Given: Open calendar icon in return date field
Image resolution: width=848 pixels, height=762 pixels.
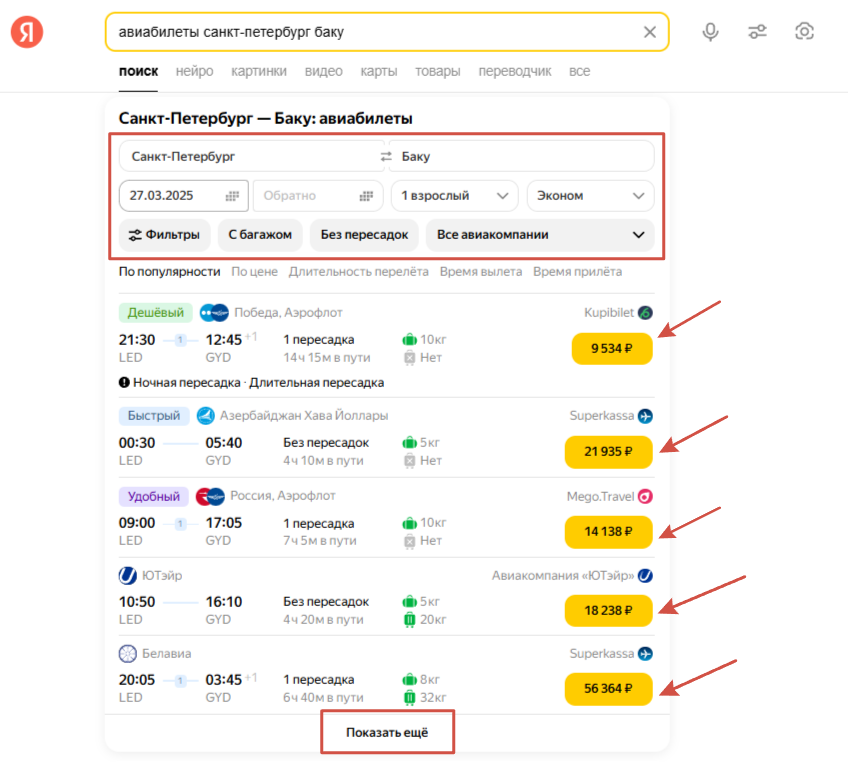Looking at the screenshot, I should click(x=367, y=196).
